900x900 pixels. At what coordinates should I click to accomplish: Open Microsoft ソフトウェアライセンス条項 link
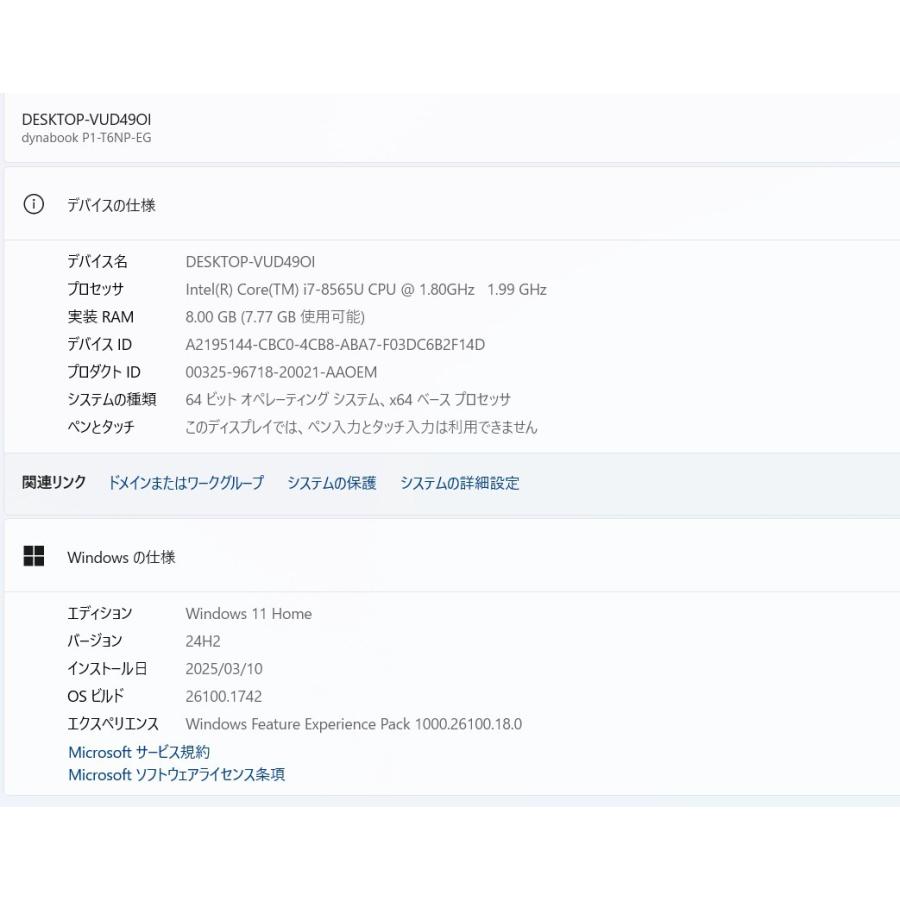177,774
